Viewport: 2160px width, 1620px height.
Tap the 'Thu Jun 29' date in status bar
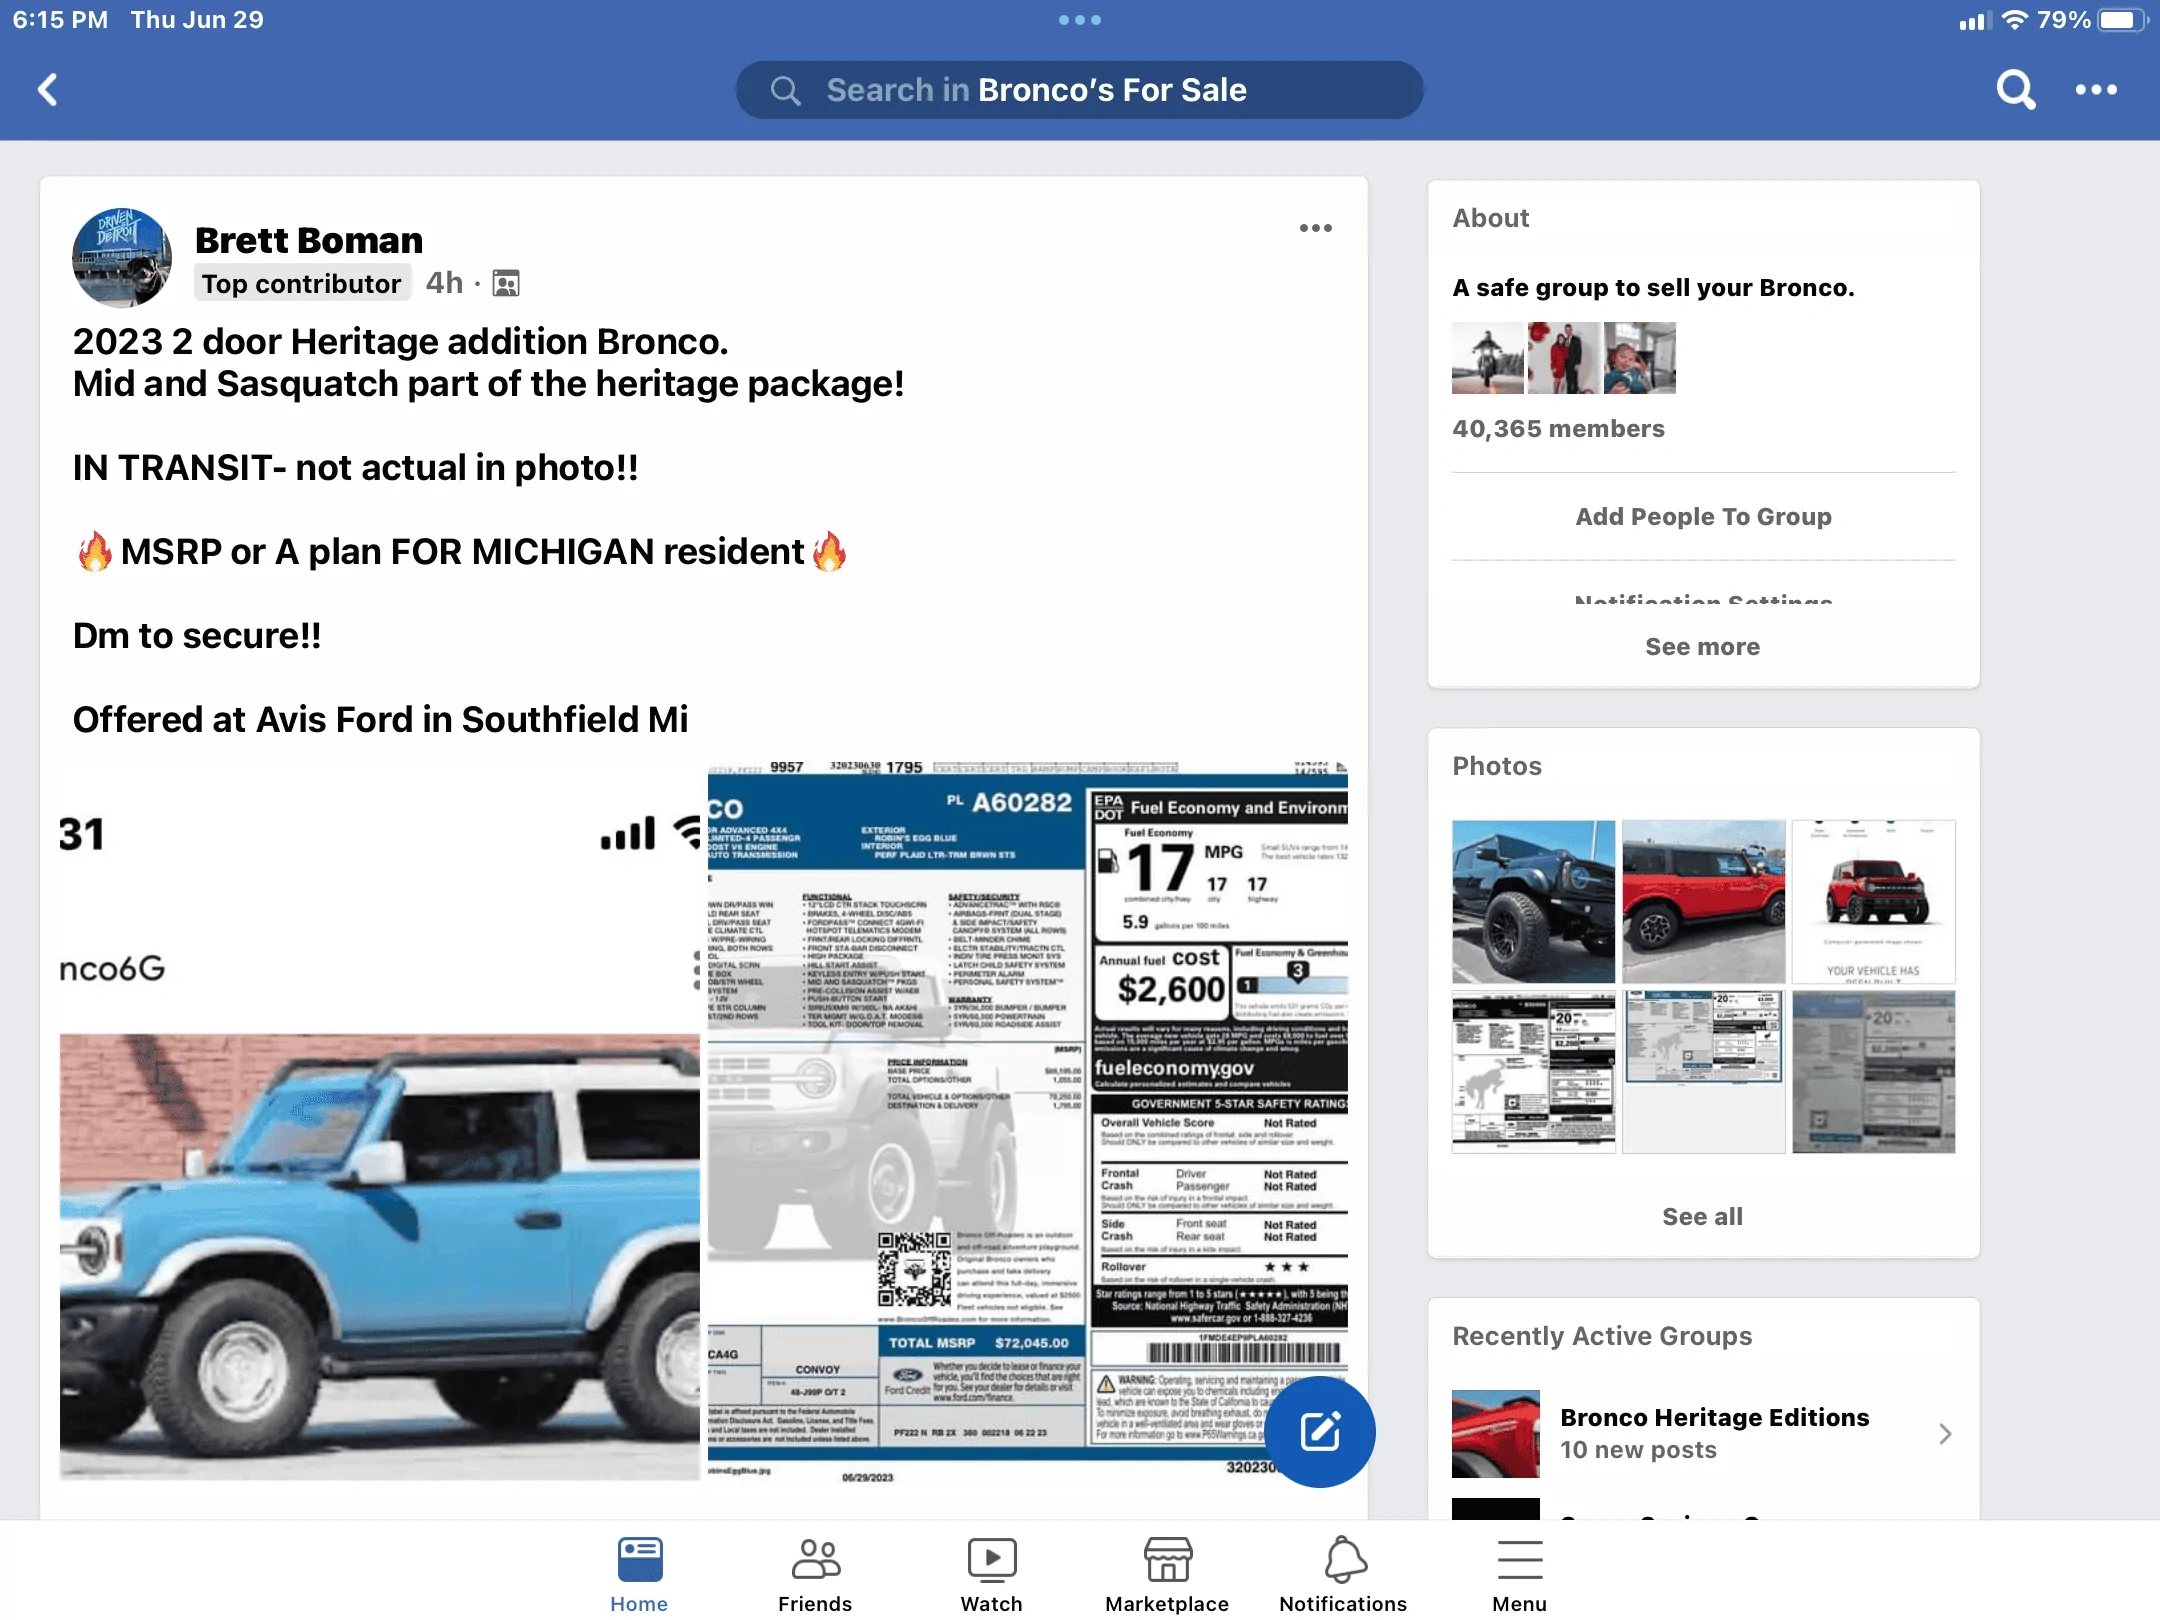pyautogui.click(x=197, y=20)
